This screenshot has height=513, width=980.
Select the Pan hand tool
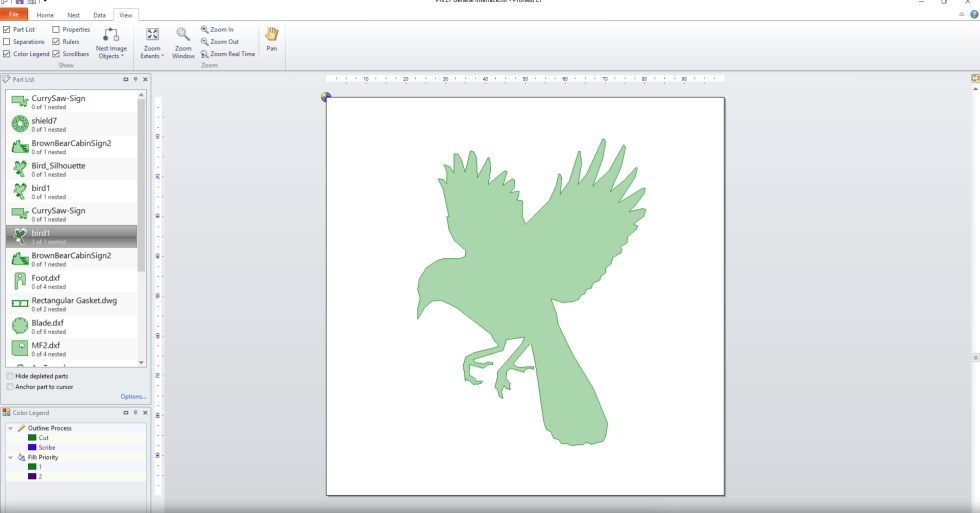point(271,34)
